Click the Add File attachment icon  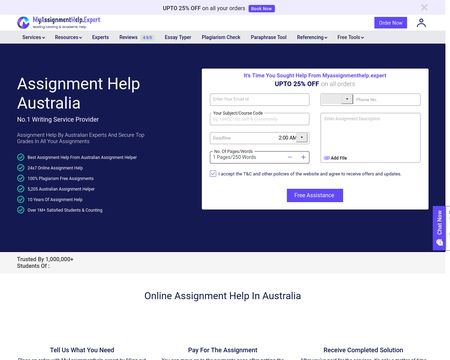tap(327, 158)
